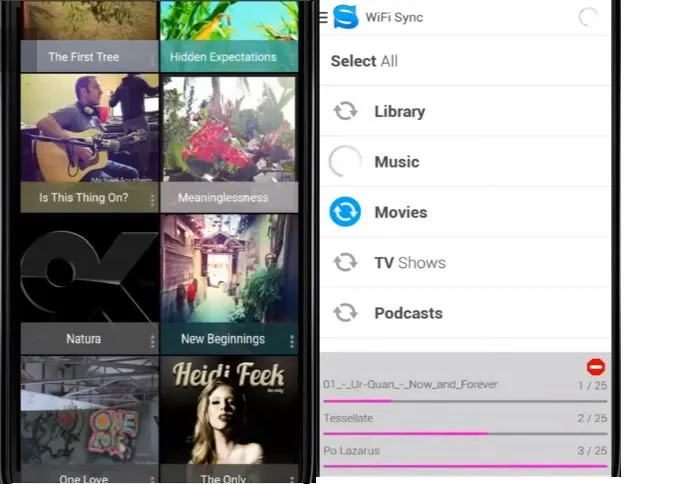This screenshot has width=700, height=484.
Task: Click the Meaninglessness album title
Action: (223, 198)
